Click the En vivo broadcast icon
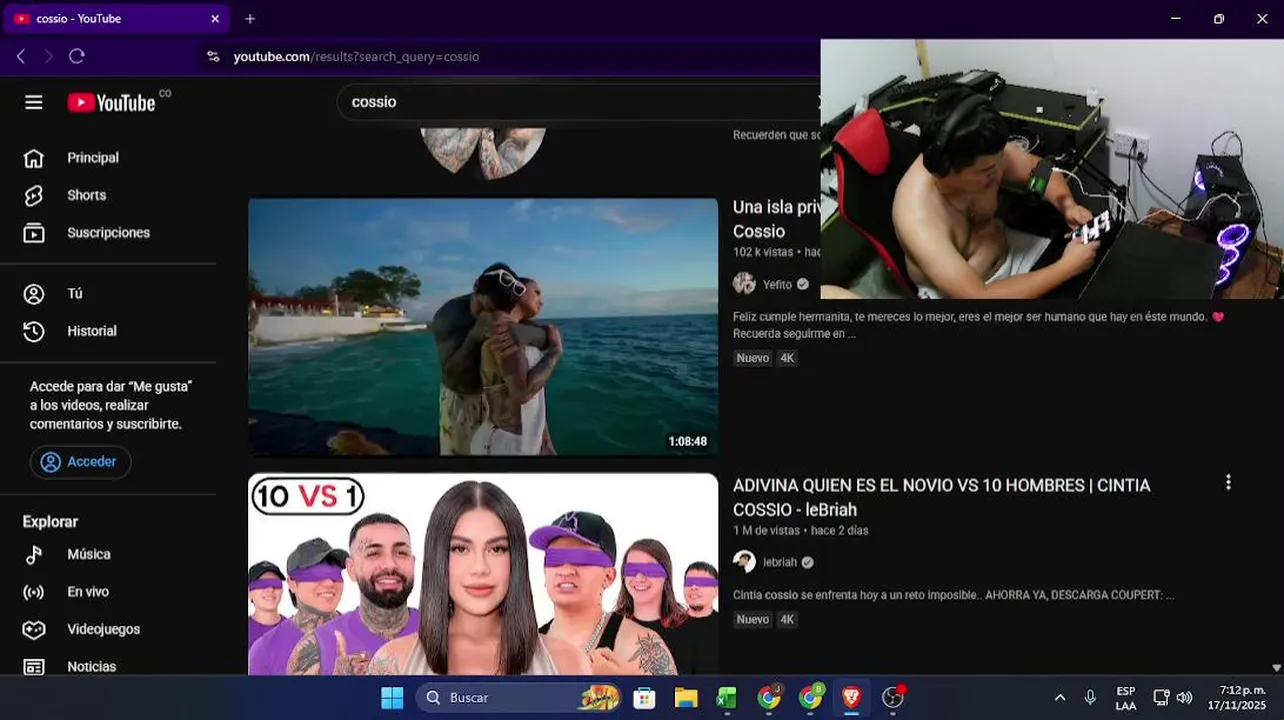 [34, 592]
